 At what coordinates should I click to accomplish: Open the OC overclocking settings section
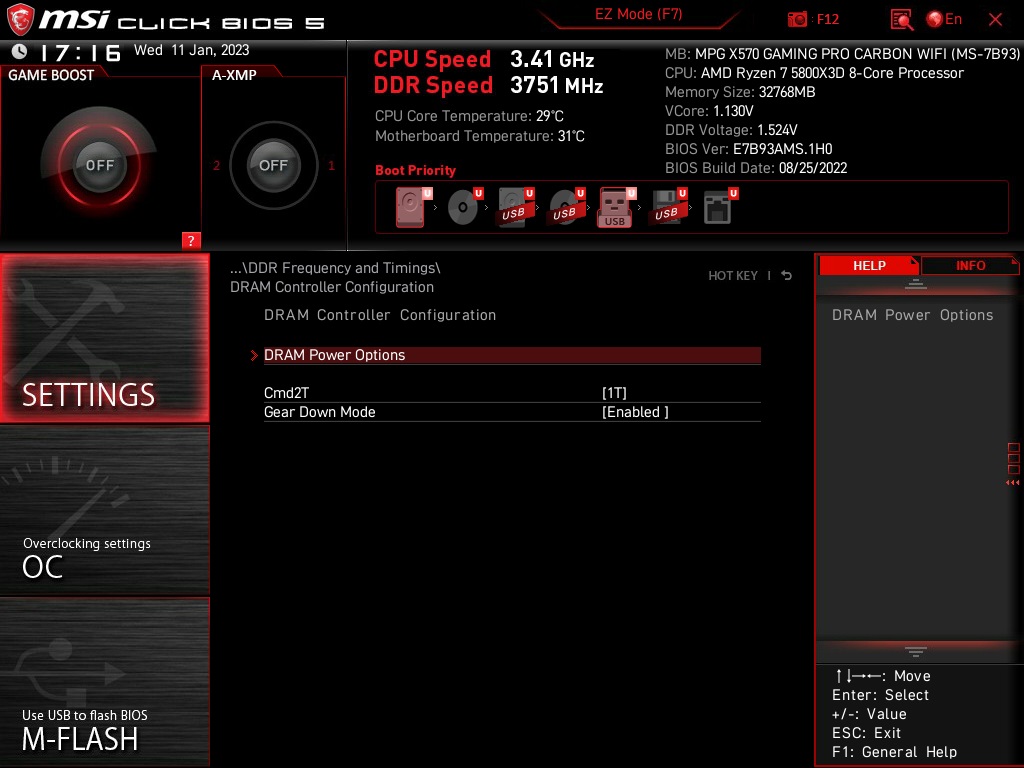point(104,511)
